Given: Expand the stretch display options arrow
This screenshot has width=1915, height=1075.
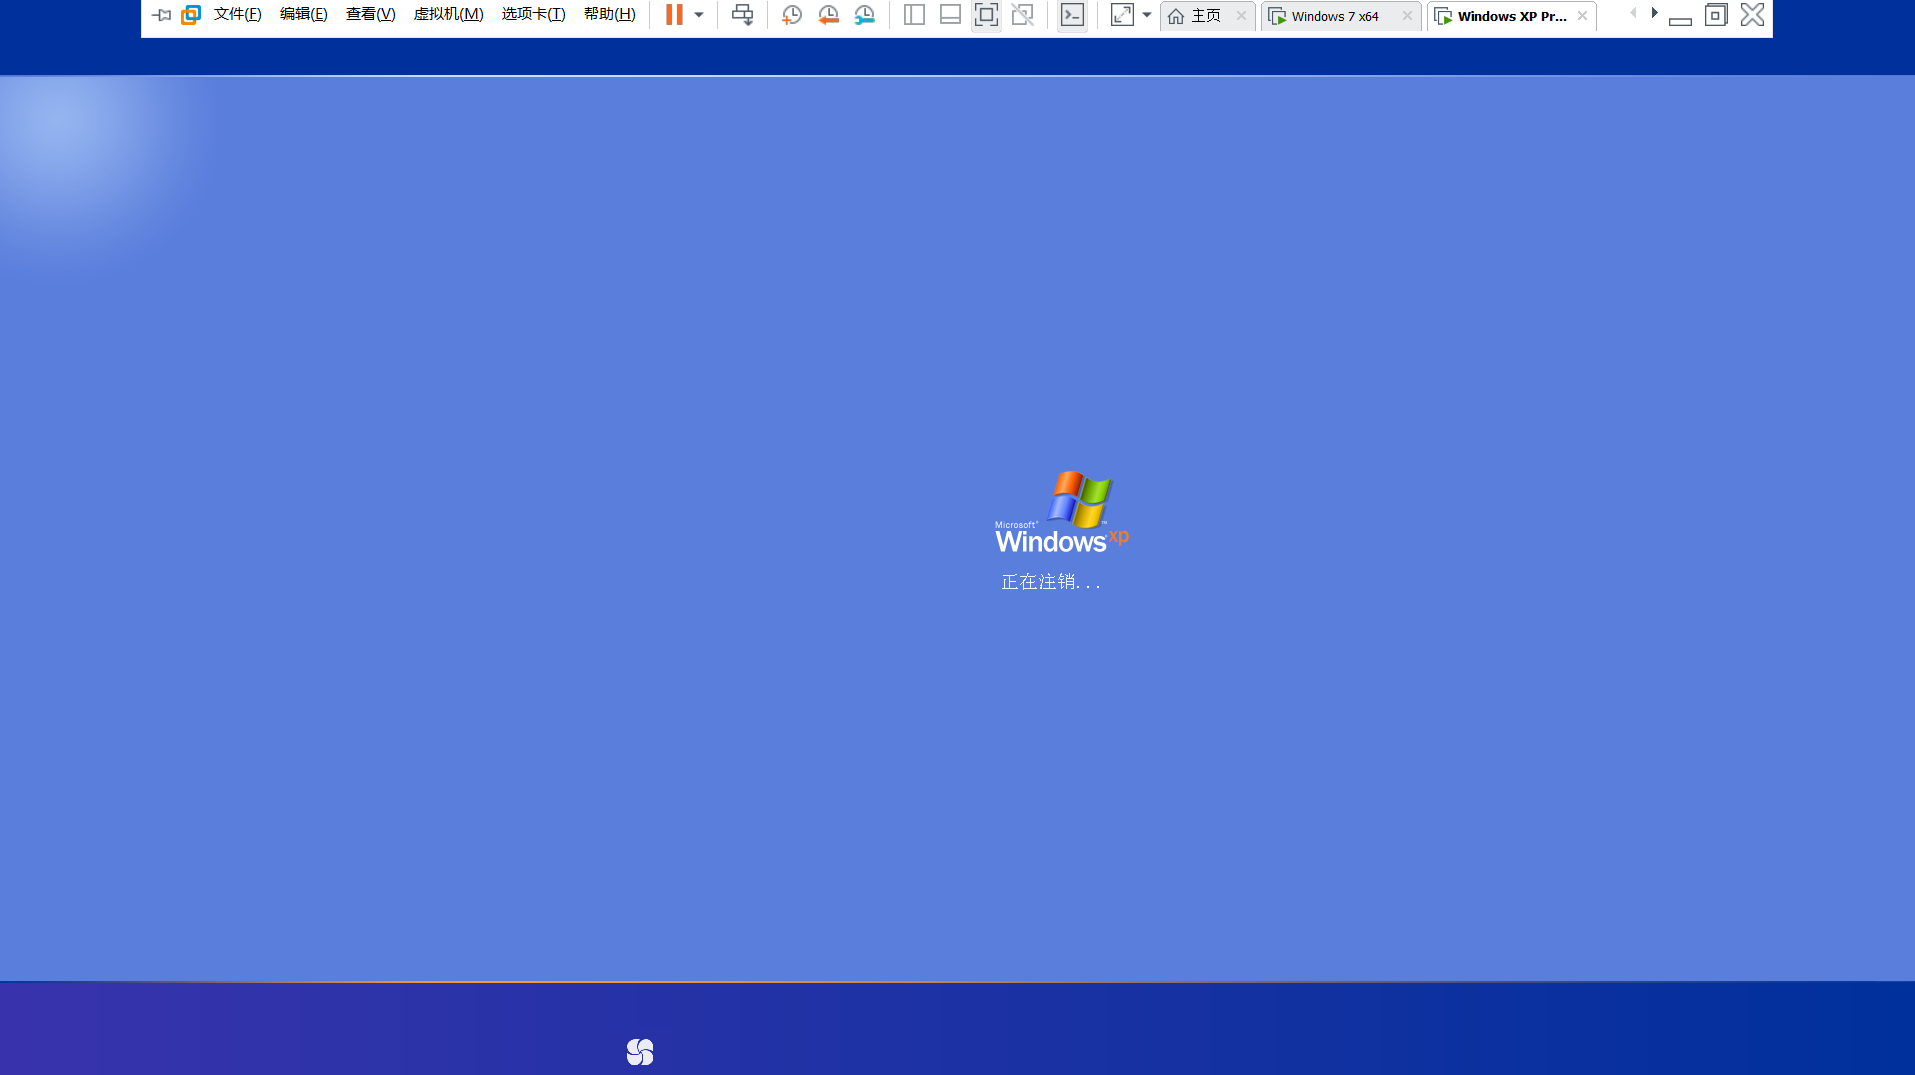Looking at the screenshot, I should (1147, 15).
